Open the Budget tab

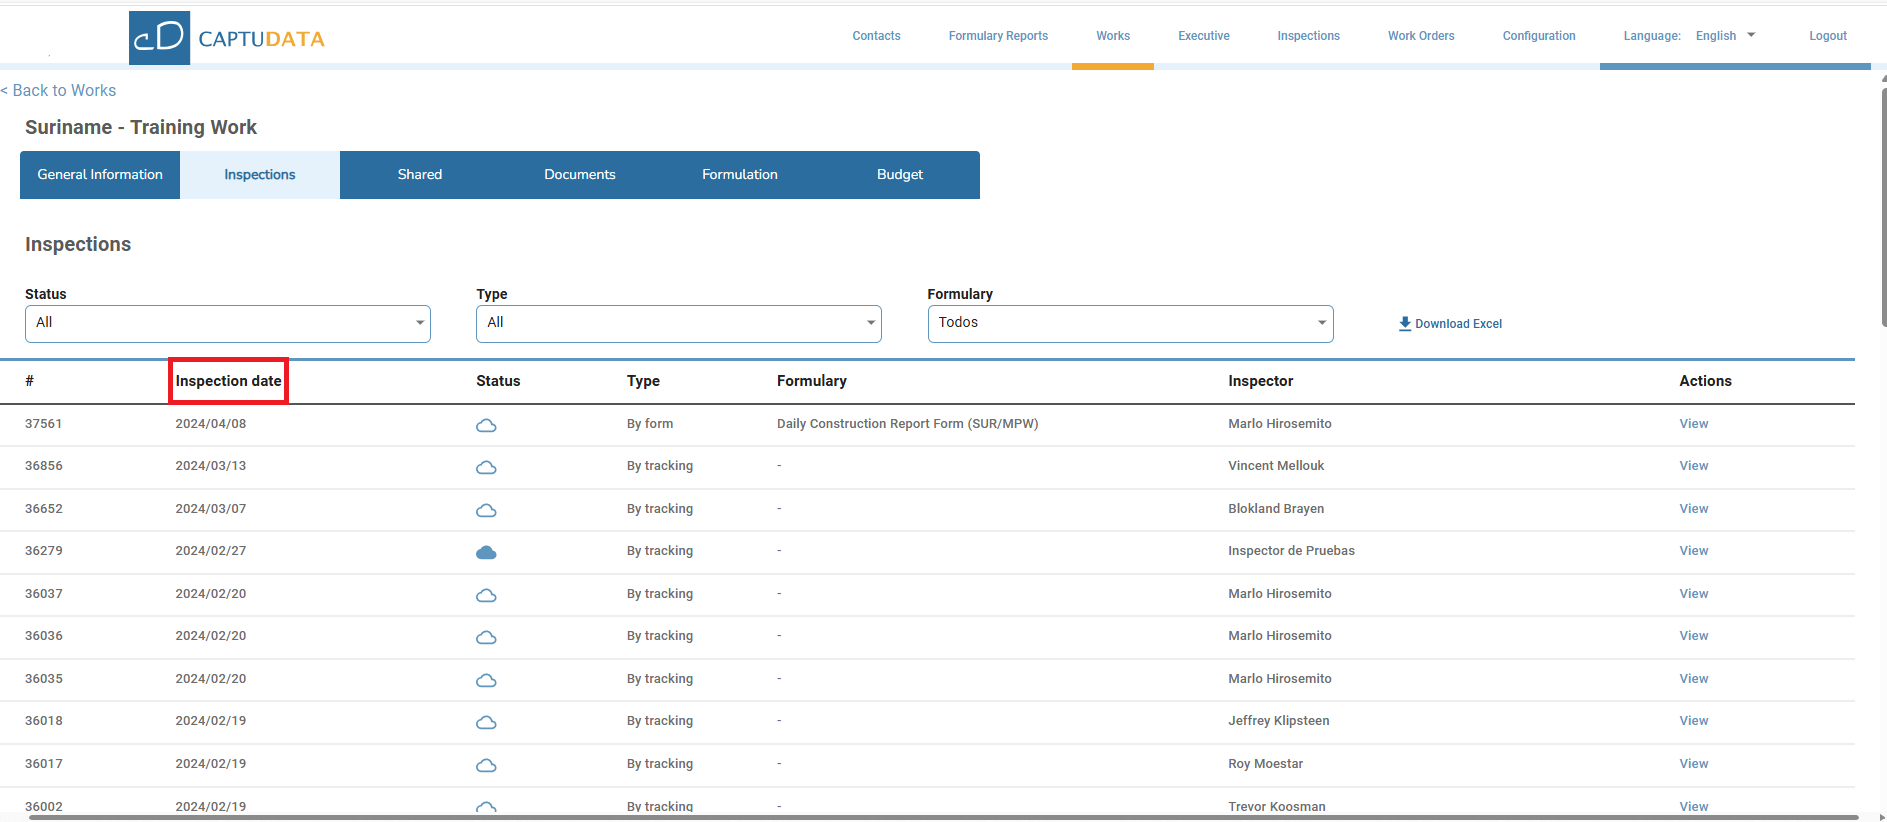tap(899, 175)
